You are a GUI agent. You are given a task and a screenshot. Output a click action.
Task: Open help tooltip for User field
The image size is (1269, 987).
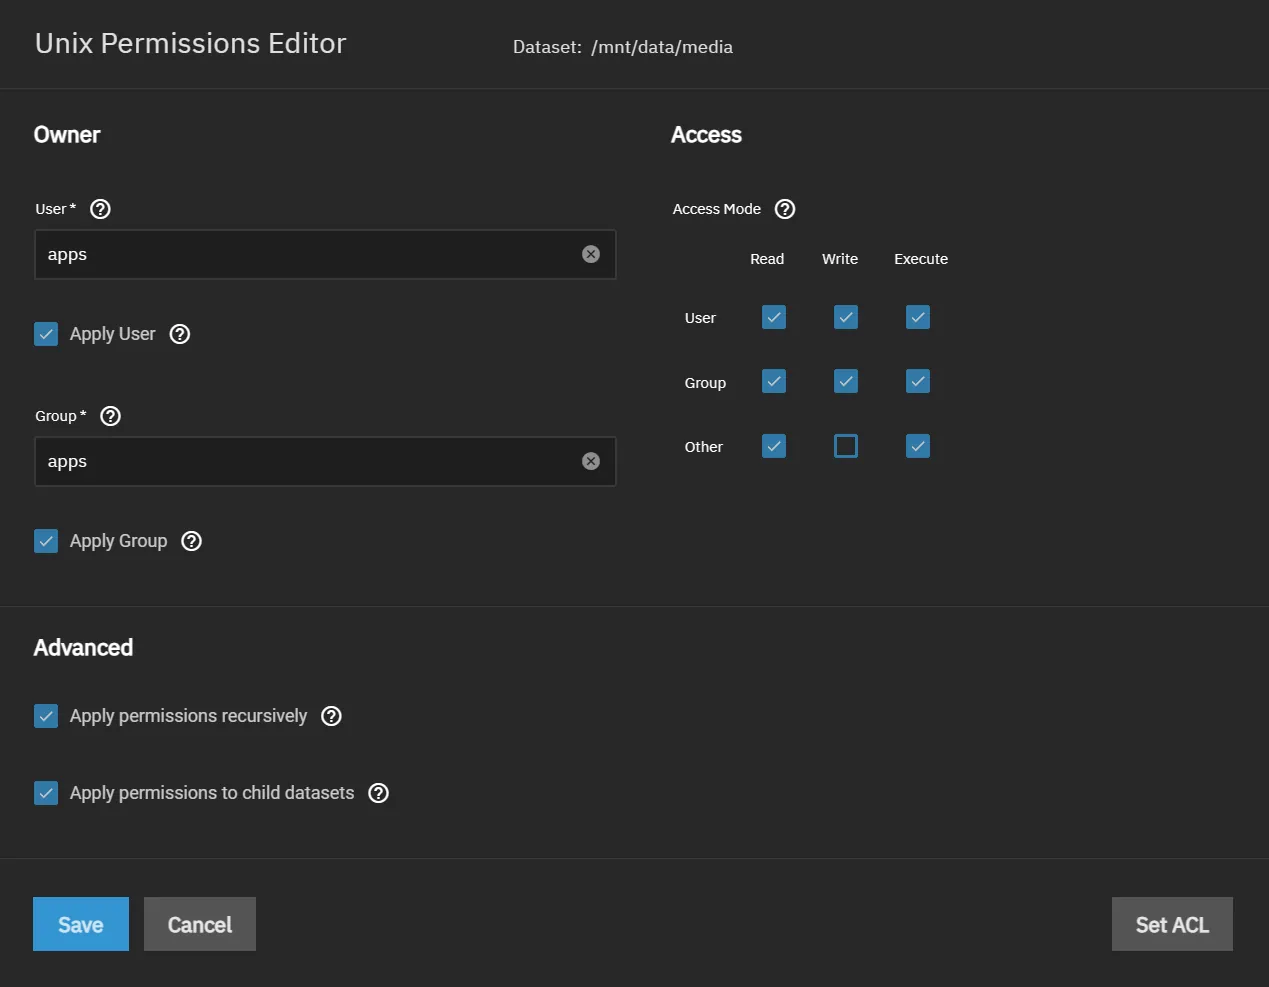coord(100,209)
